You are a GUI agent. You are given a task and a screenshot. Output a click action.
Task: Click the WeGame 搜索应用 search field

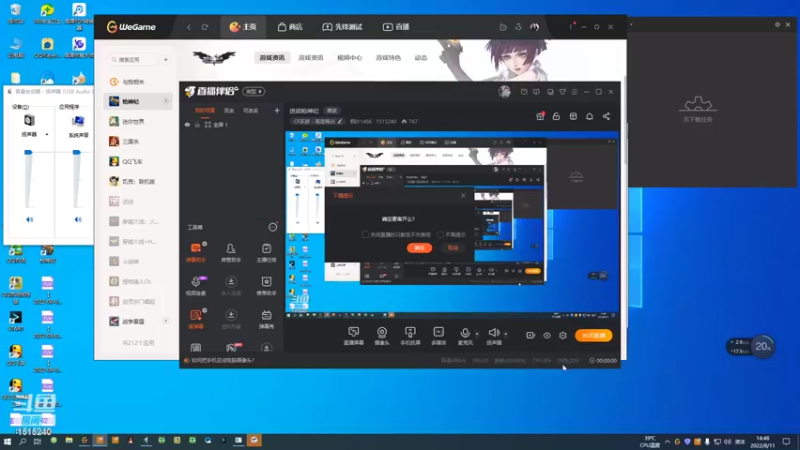(134, 60)
